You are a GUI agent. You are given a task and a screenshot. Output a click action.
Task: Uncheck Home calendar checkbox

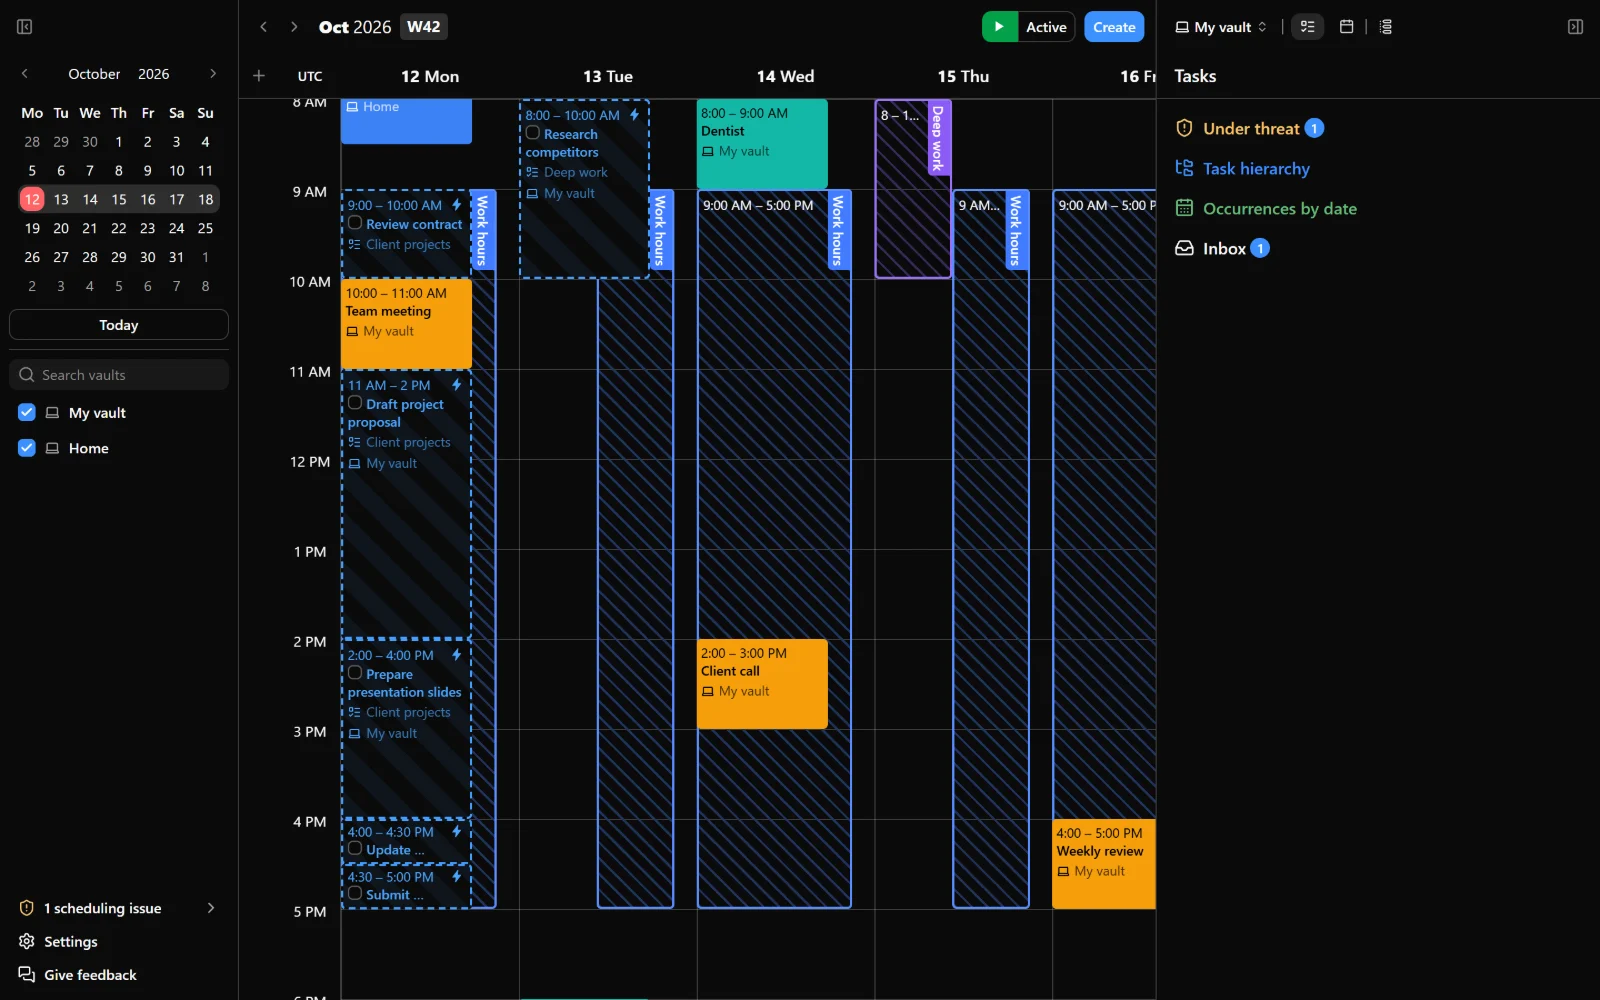coord(27,448)
